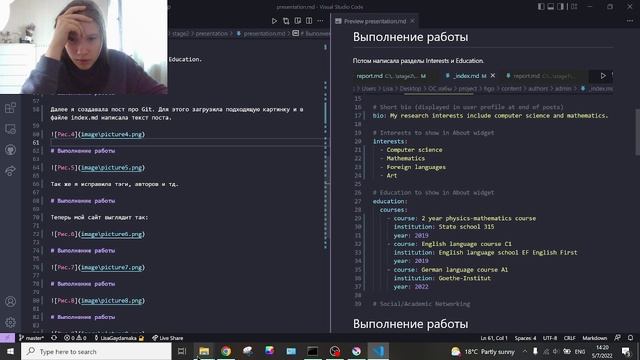Synchronize changes icon in status bar

(x=54, y=338)
